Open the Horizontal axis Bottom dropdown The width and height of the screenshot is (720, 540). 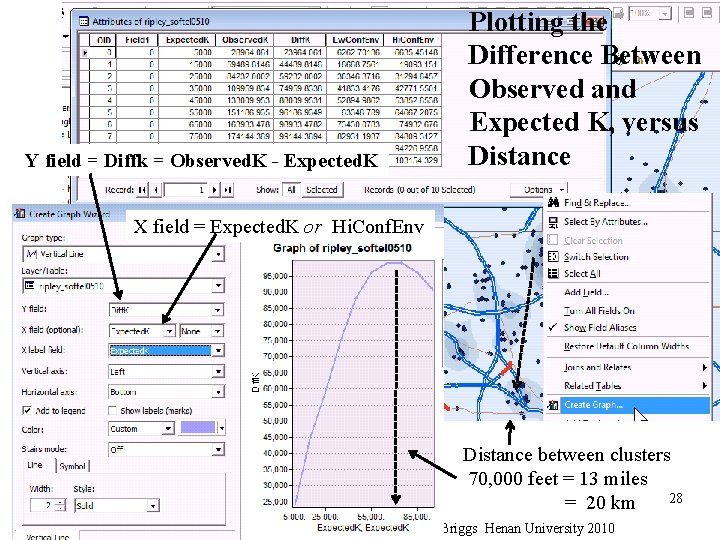(x=219, y=392)
